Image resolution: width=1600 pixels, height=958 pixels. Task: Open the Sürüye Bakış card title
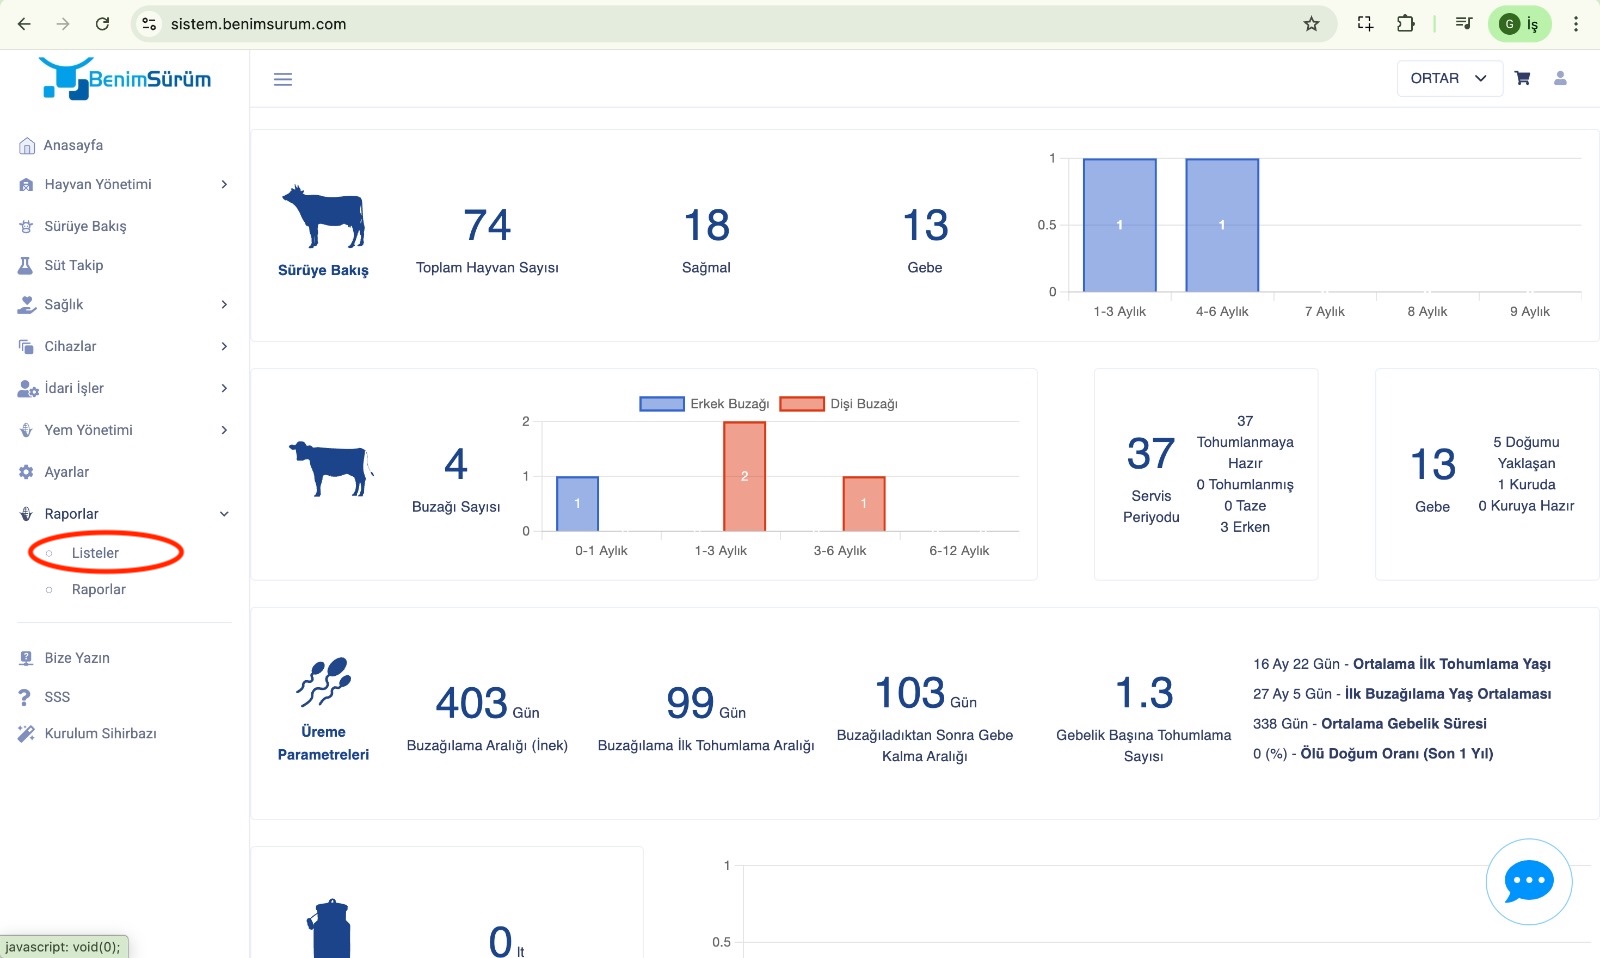point(323,270)
